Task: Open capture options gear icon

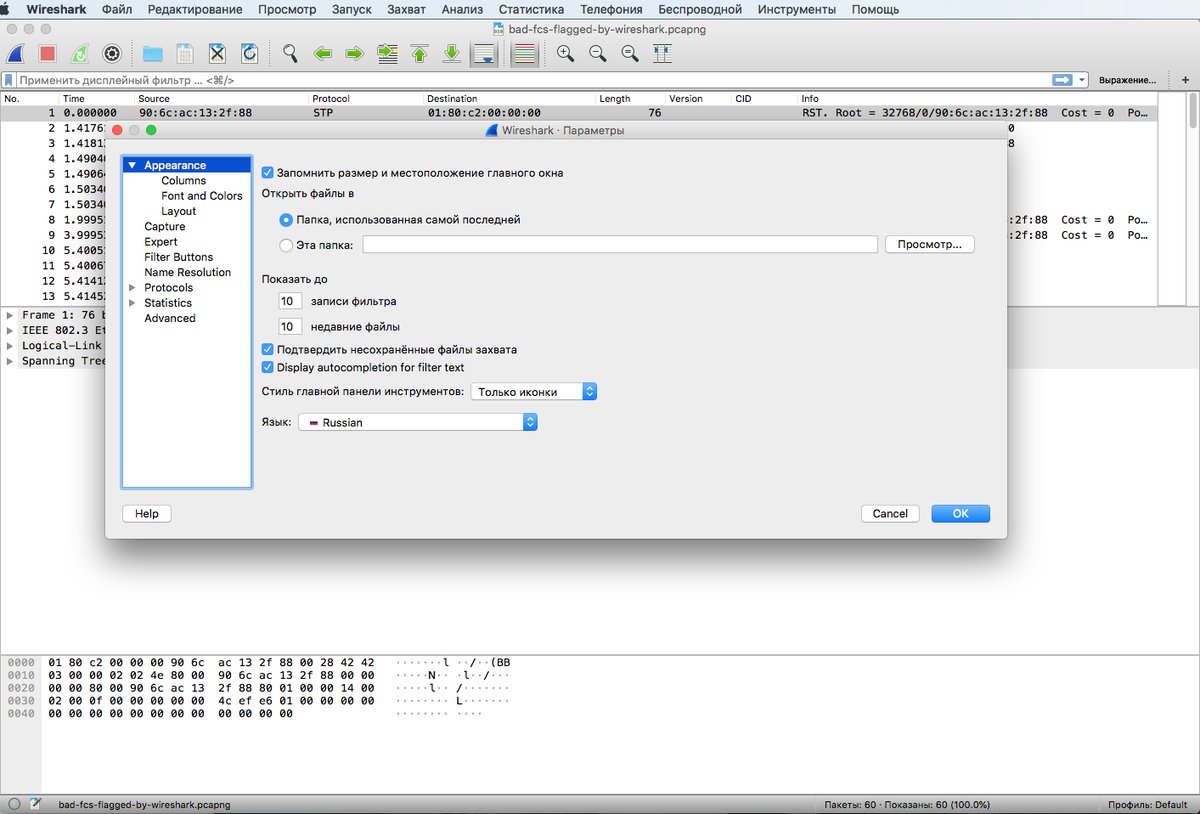Action: click(x=112, y=53)
